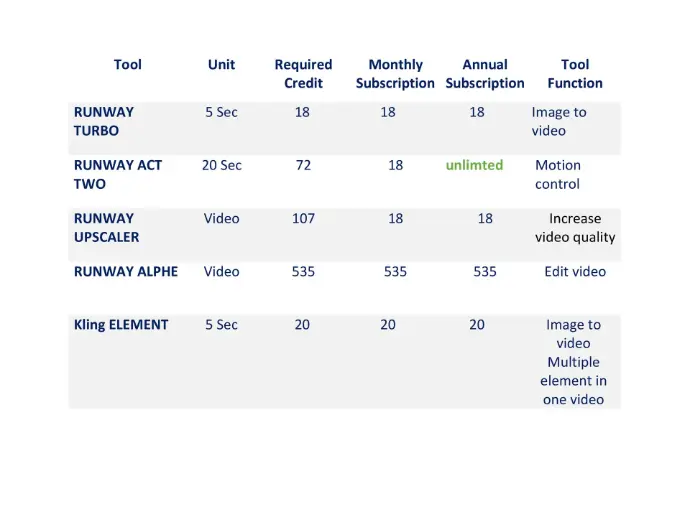Click the required credit value 107

point(303,218)
